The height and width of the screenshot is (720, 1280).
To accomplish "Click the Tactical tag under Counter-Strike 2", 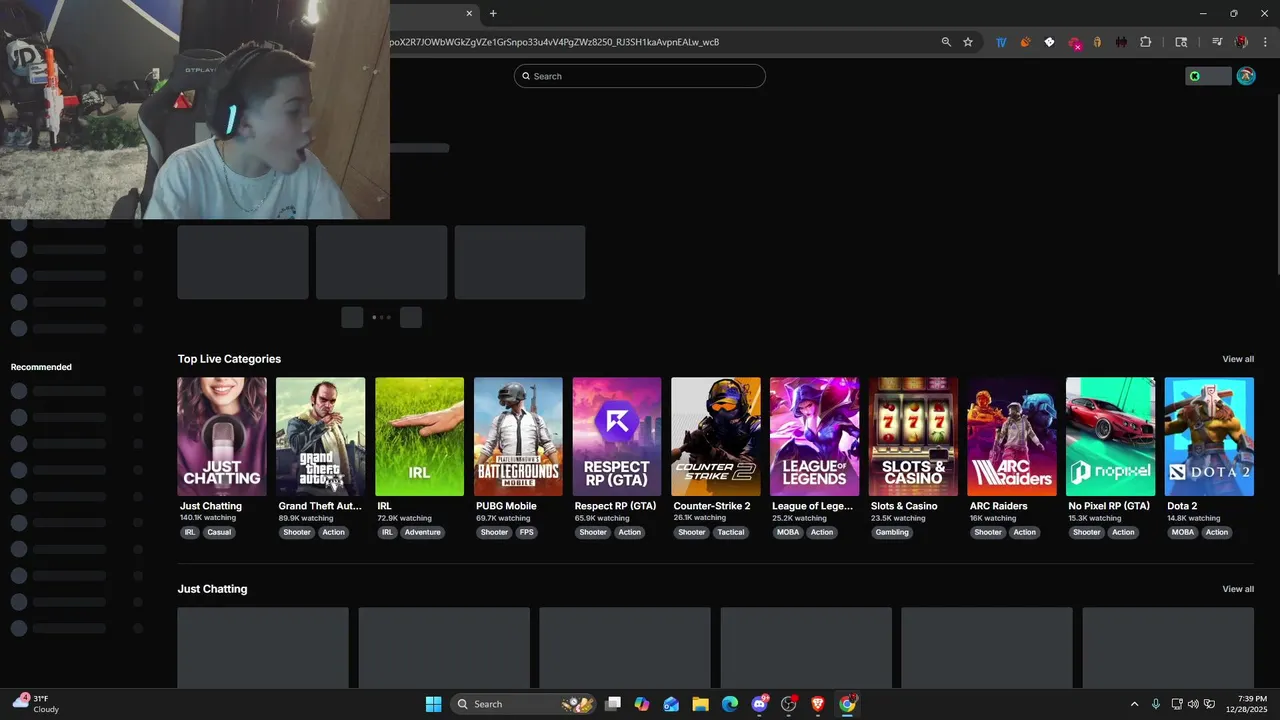I will pyautogui.click(x=731, y=532).
